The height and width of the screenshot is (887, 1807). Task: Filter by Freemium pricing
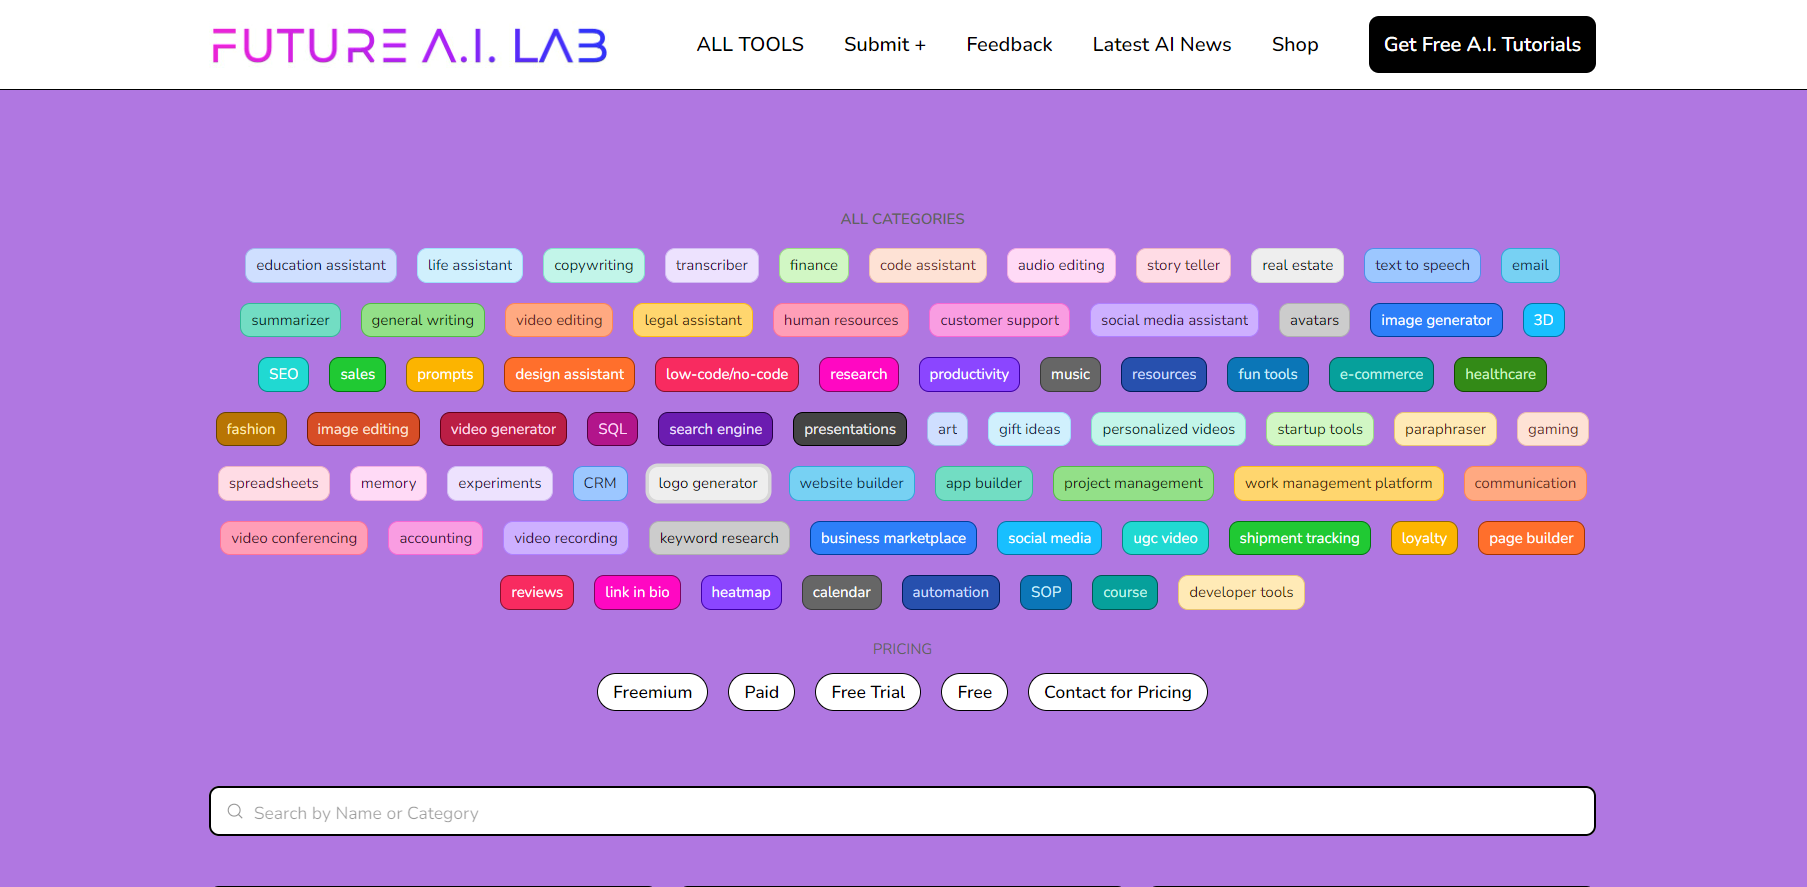click(x=652, y=692)
